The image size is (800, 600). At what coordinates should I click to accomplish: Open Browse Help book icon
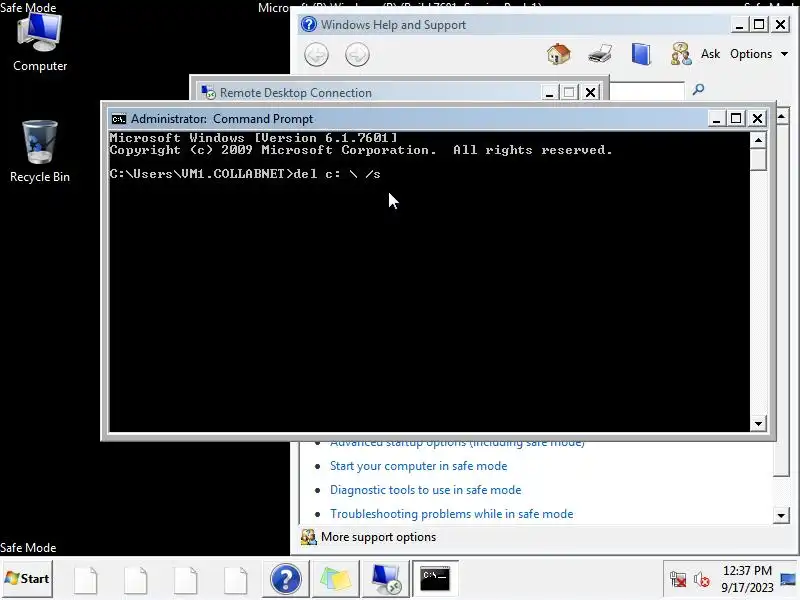tap(641, 54)
